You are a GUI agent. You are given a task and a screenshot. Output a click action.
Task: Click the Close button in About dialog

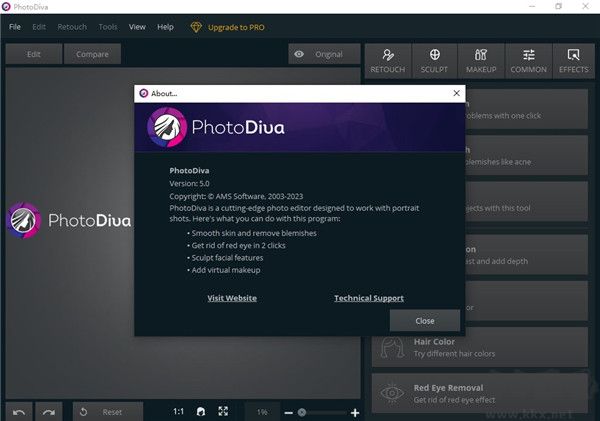[x=425, y=320]
